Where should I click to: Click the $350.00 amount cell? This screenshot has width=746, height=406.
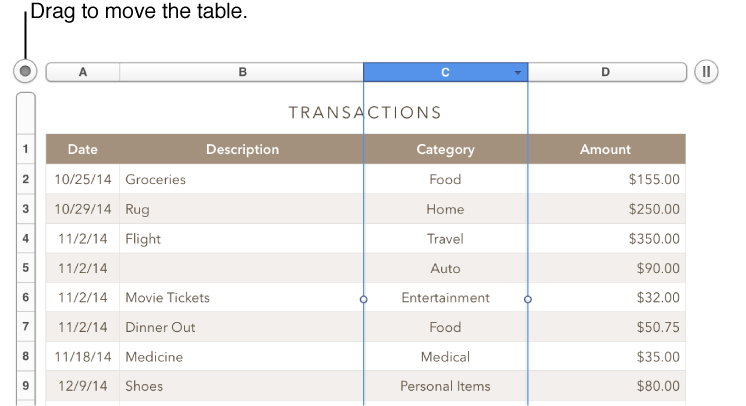pos(606,239)
